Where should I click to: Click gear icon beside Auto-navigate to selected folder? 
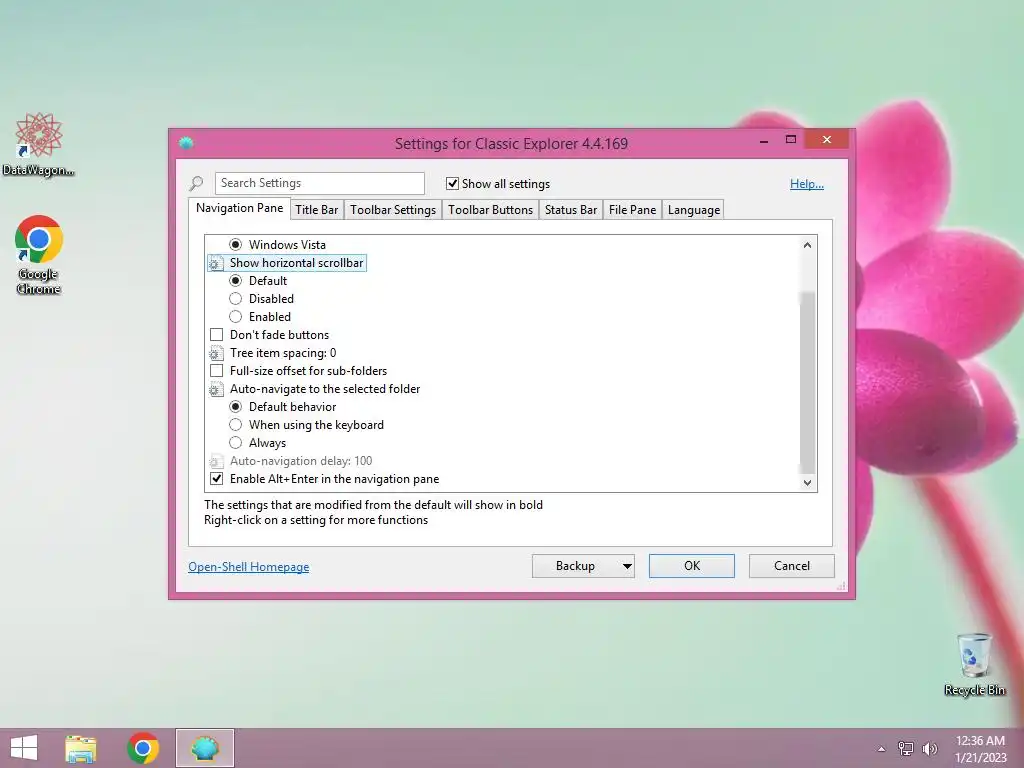[216, 389]
